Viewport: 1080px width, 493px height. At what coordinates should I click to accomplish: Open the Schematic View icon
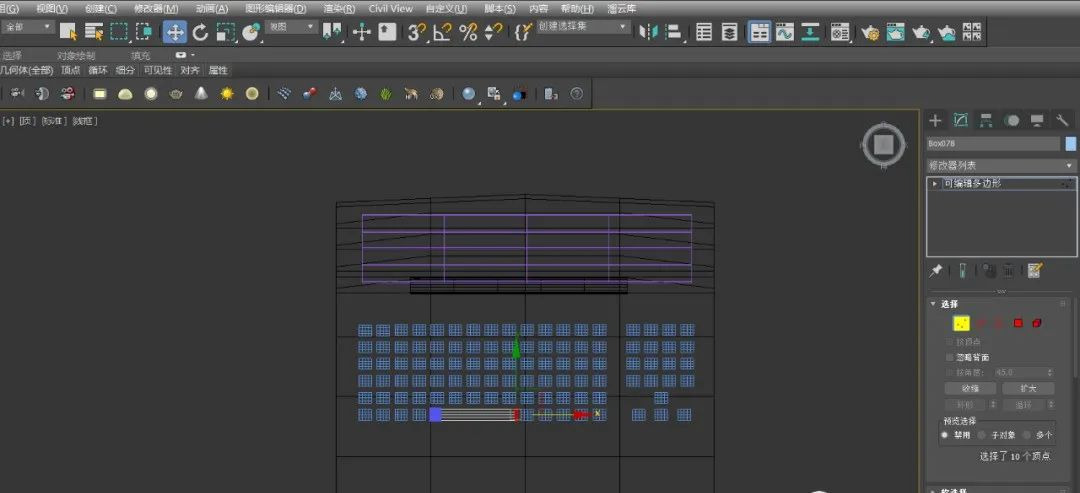(810, 32)
